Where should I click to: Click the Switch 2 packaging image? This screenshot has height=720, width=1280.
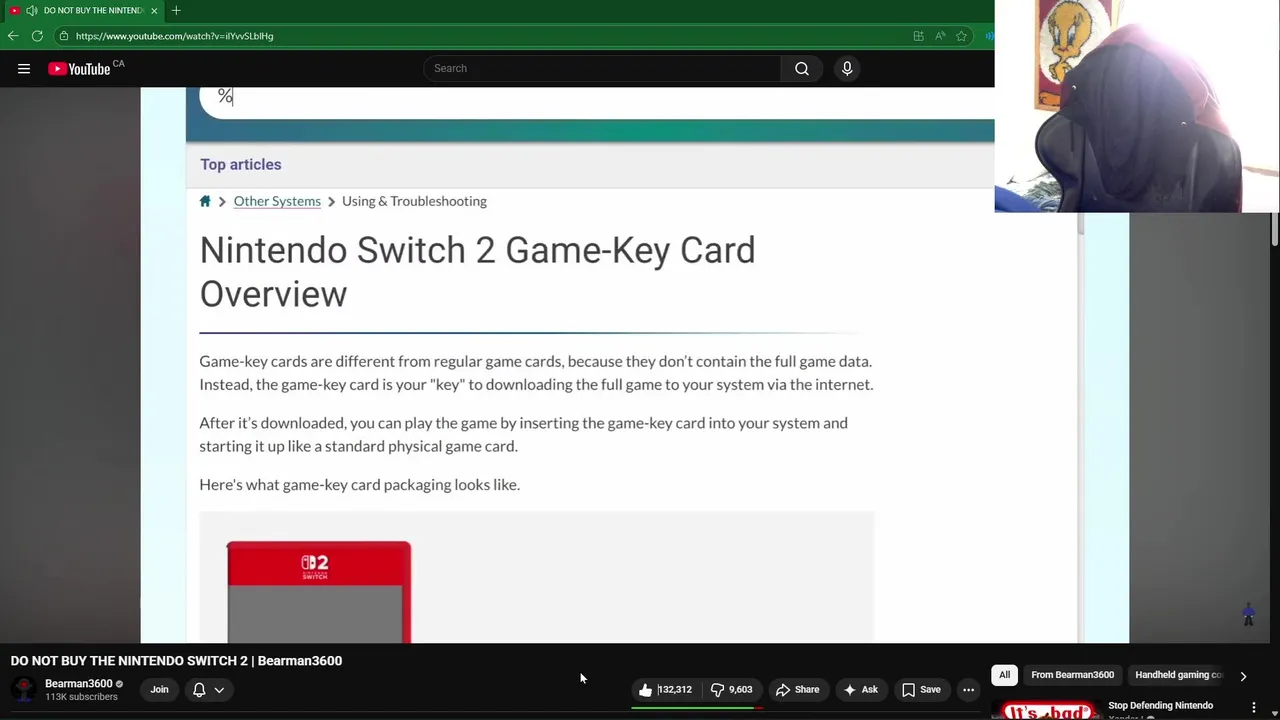point(318,592)
